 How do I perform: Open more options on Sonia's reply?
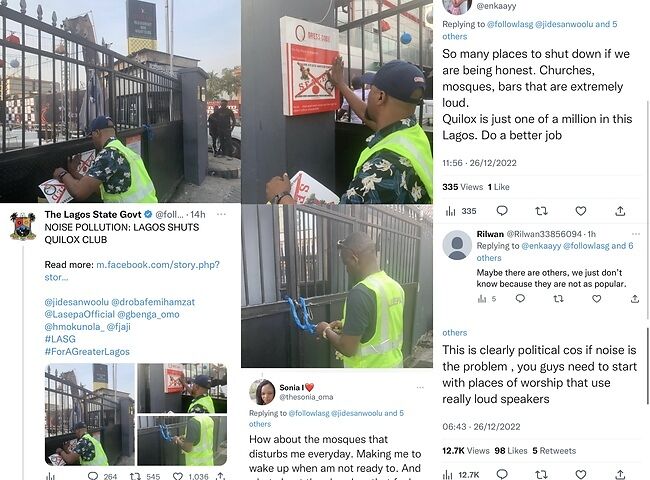(x=420, y=388)
